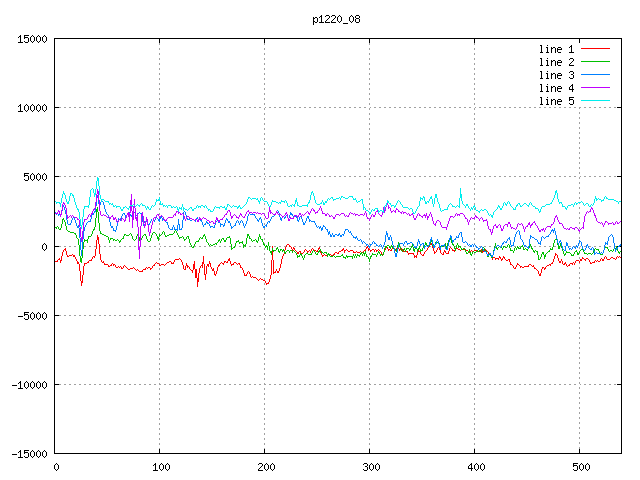This screenshot has width=640, height=480.
Task: Click the green sample next to line 2
Action: click(596, 62)
